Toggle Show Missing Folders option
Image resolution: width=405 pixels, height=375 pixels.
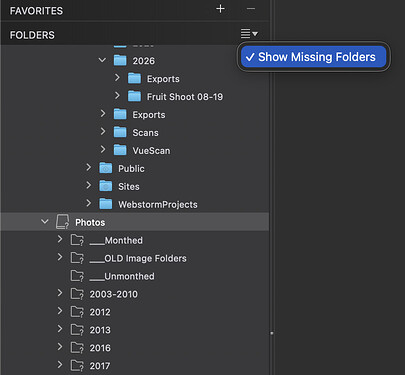coord(313,57)
